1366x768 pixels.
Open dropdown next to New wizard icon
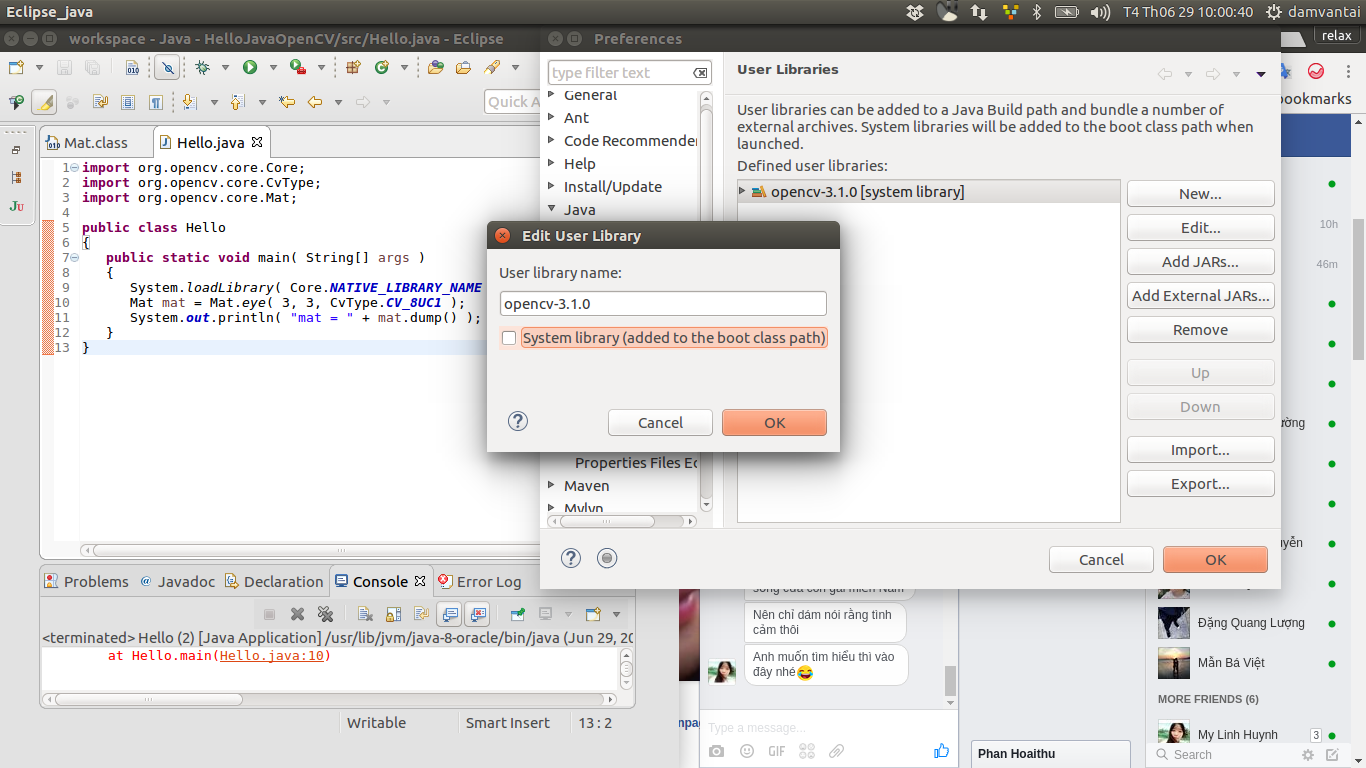tap(40, 68)
